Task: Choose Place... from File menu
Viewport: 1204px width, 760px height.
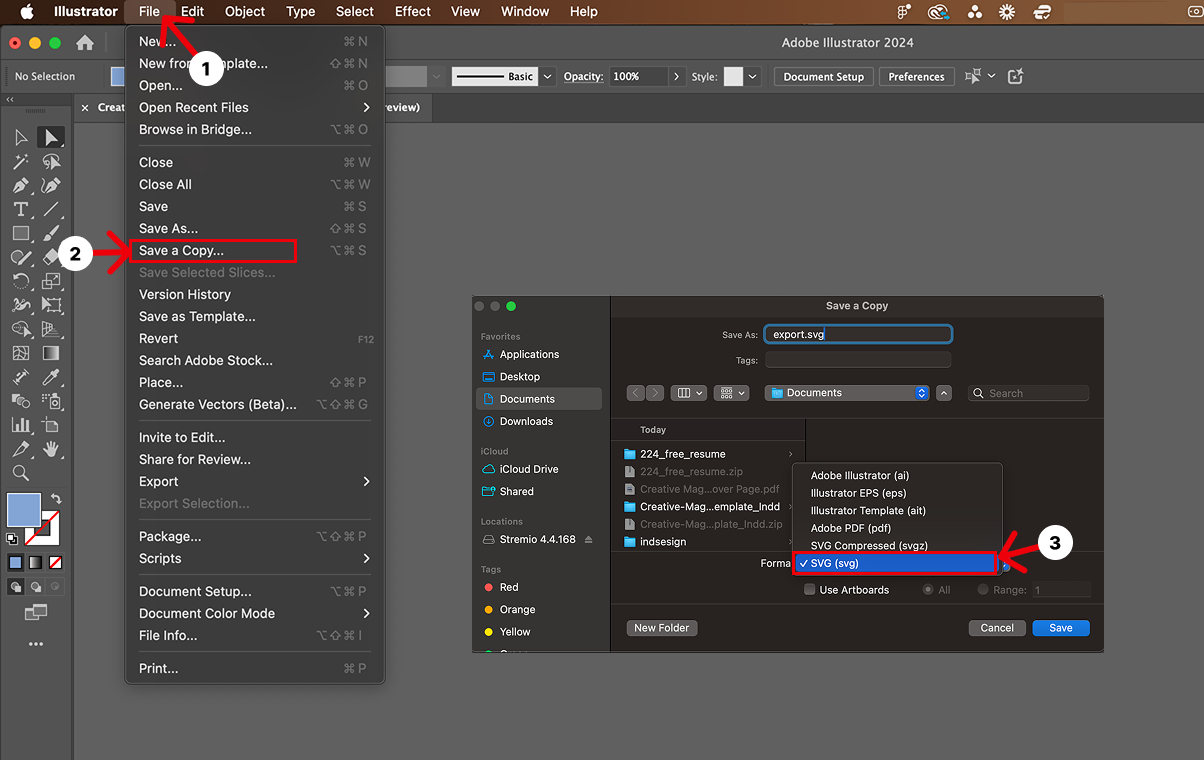Action: (x=254, y=382)
